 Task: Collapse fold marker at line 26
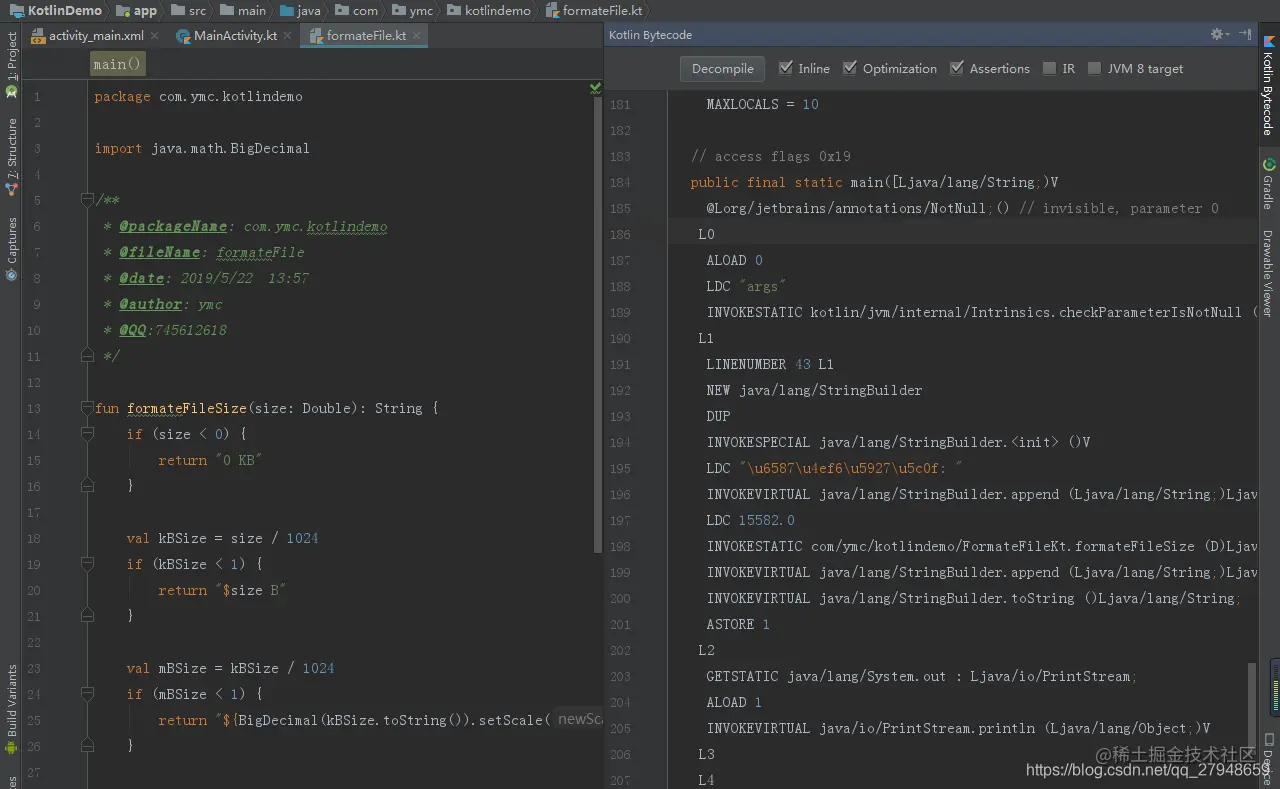tap(87, 746)
